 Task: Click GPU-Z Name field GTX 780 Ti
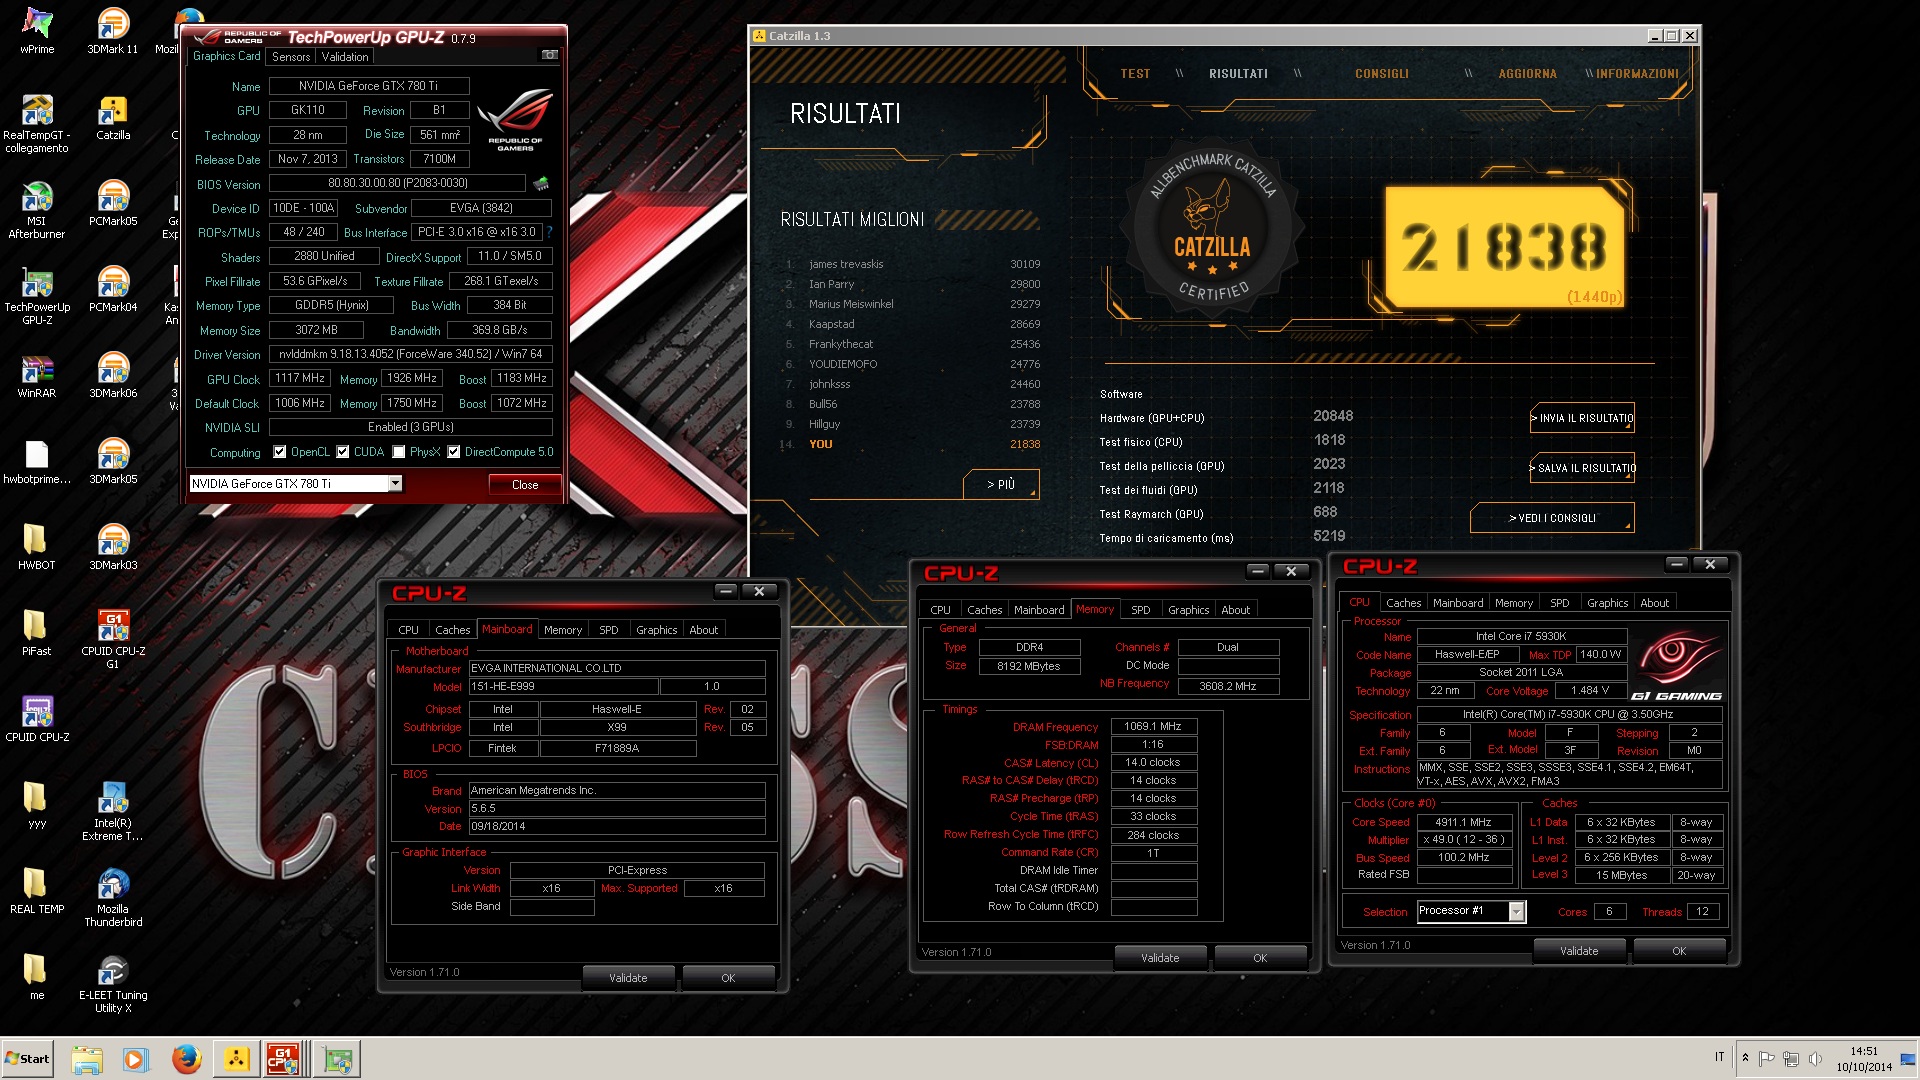[368, 86]
